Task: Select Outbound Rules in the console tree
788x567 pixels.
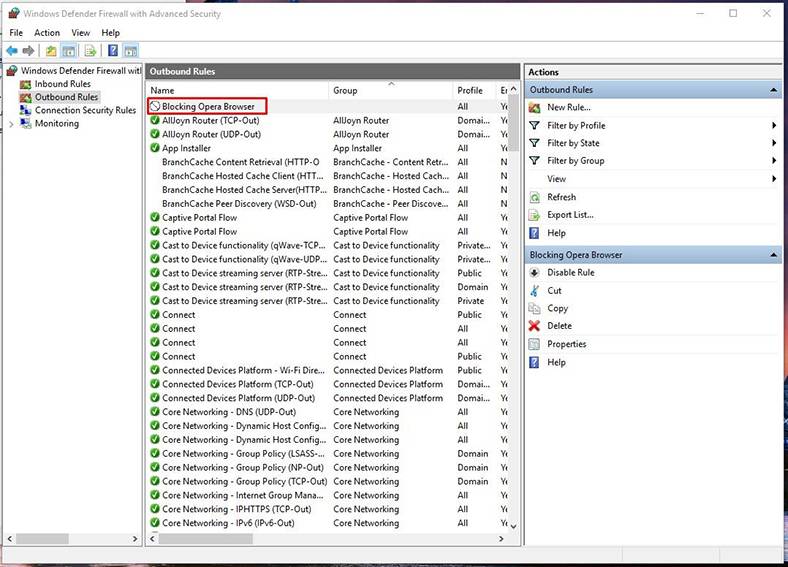Action: coord(66,97)
